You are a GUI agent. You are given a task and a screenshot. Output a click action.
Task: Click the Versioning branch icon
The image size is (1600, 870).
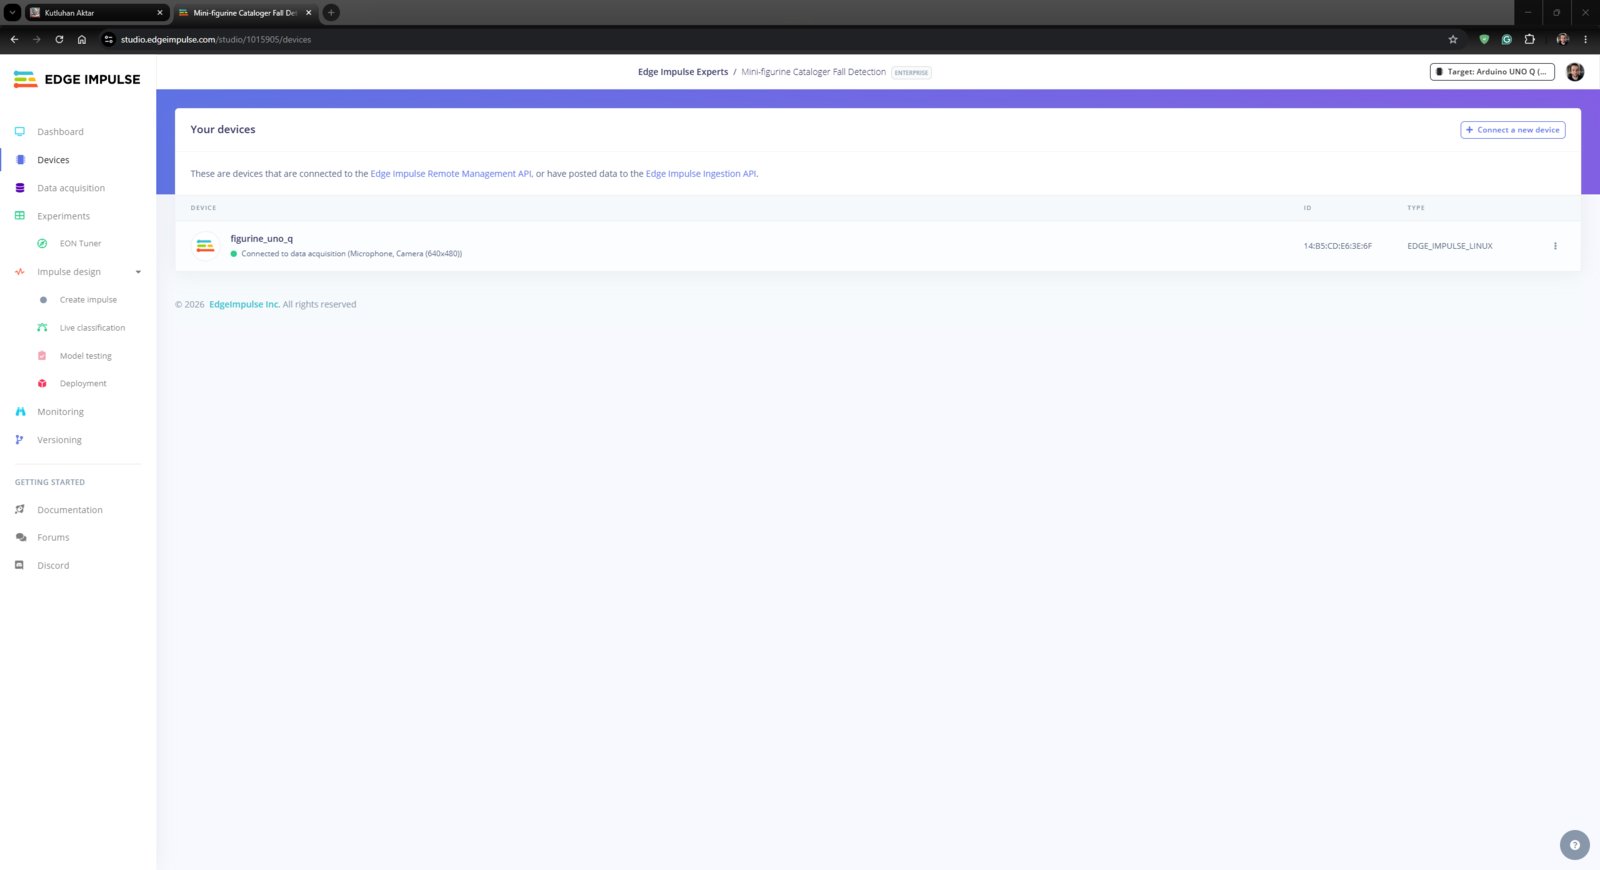click(x=19, y=440)
